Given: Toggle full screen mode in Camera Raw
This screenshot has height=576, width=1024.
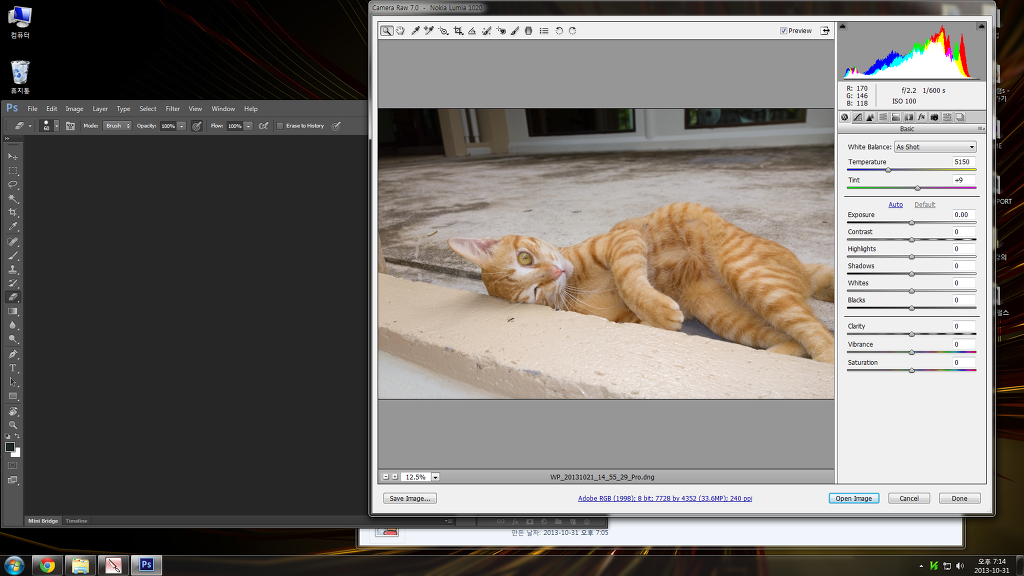Looking at the screenshot, I should click(826, 31).
